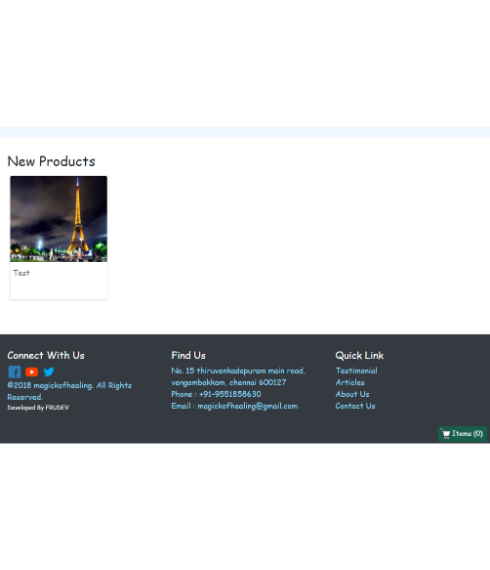Go to the Testimonial quick link
The height and width of the screenshot is (570, 490).
tap(356, 370)
